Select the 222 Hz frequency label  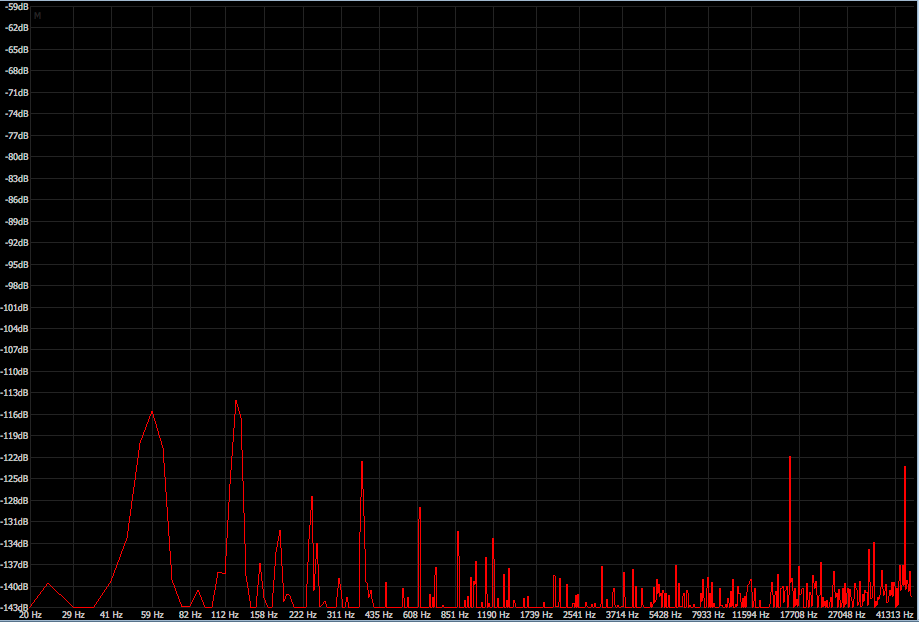[x=302, y=615]
